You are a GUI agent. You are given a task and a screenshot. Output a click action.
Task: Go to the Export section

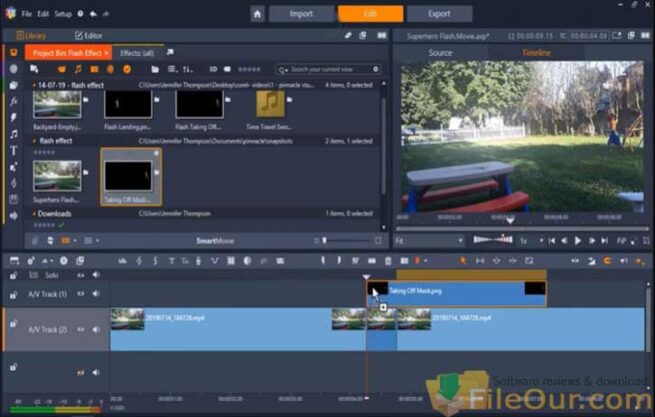439,14
